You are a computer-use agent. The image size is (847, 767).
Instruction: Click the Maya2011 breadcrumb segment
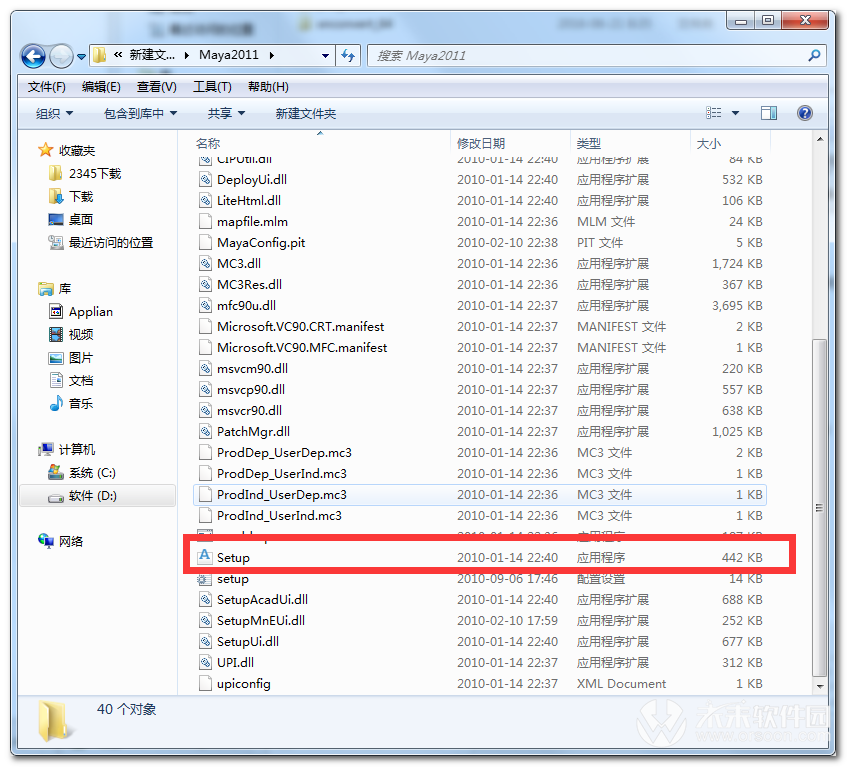pos(228,55)
